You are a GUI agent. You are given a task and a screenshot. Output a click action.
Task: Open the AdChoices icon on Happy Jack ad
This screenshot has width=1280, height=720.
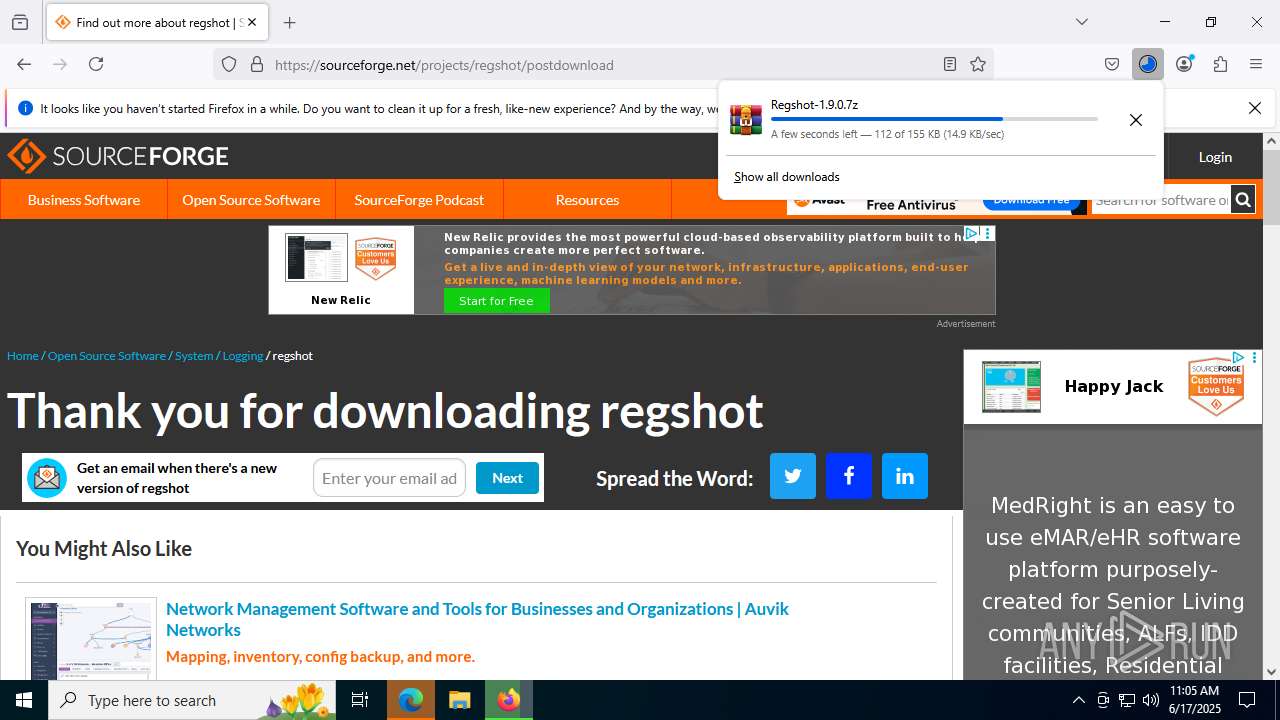(x=1238, y=358)
